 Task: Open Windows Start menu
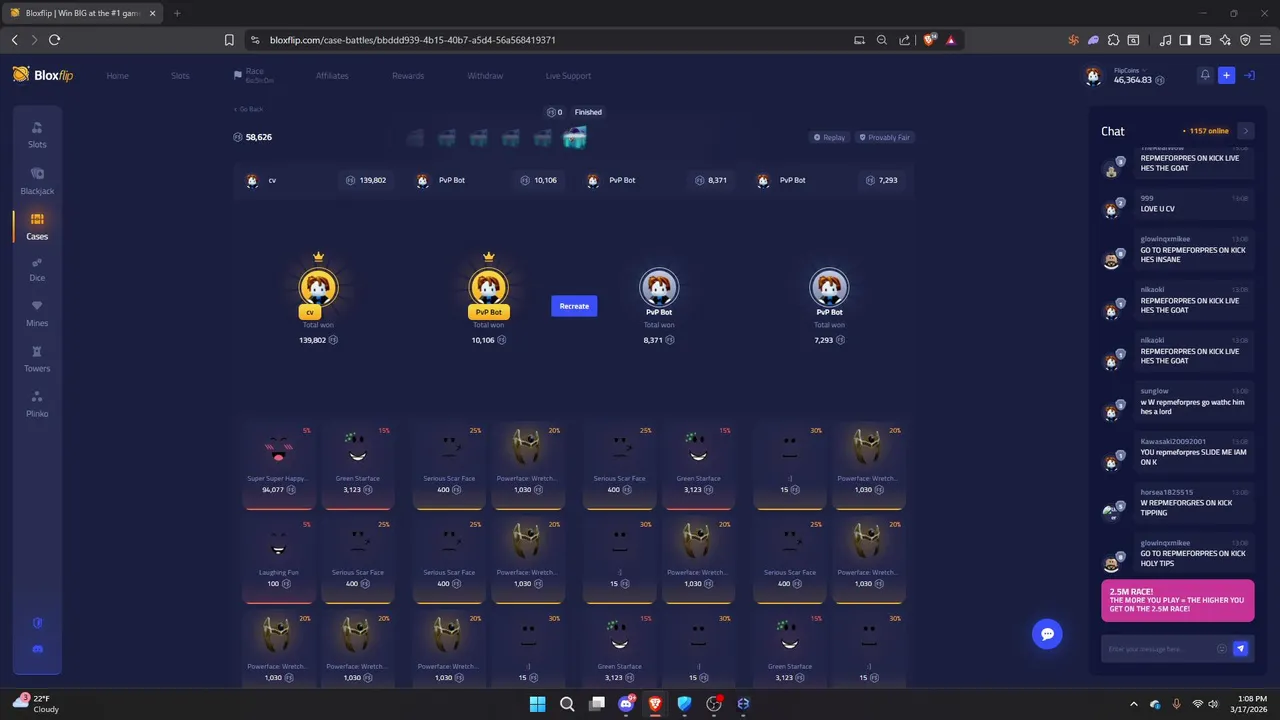coord(537,704)
